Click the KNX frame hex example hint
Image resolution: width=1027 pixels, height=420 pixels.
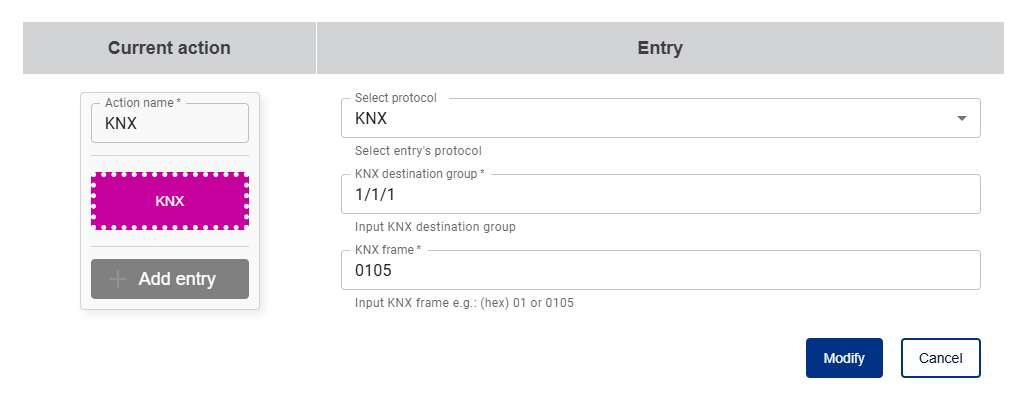[464, 303]
